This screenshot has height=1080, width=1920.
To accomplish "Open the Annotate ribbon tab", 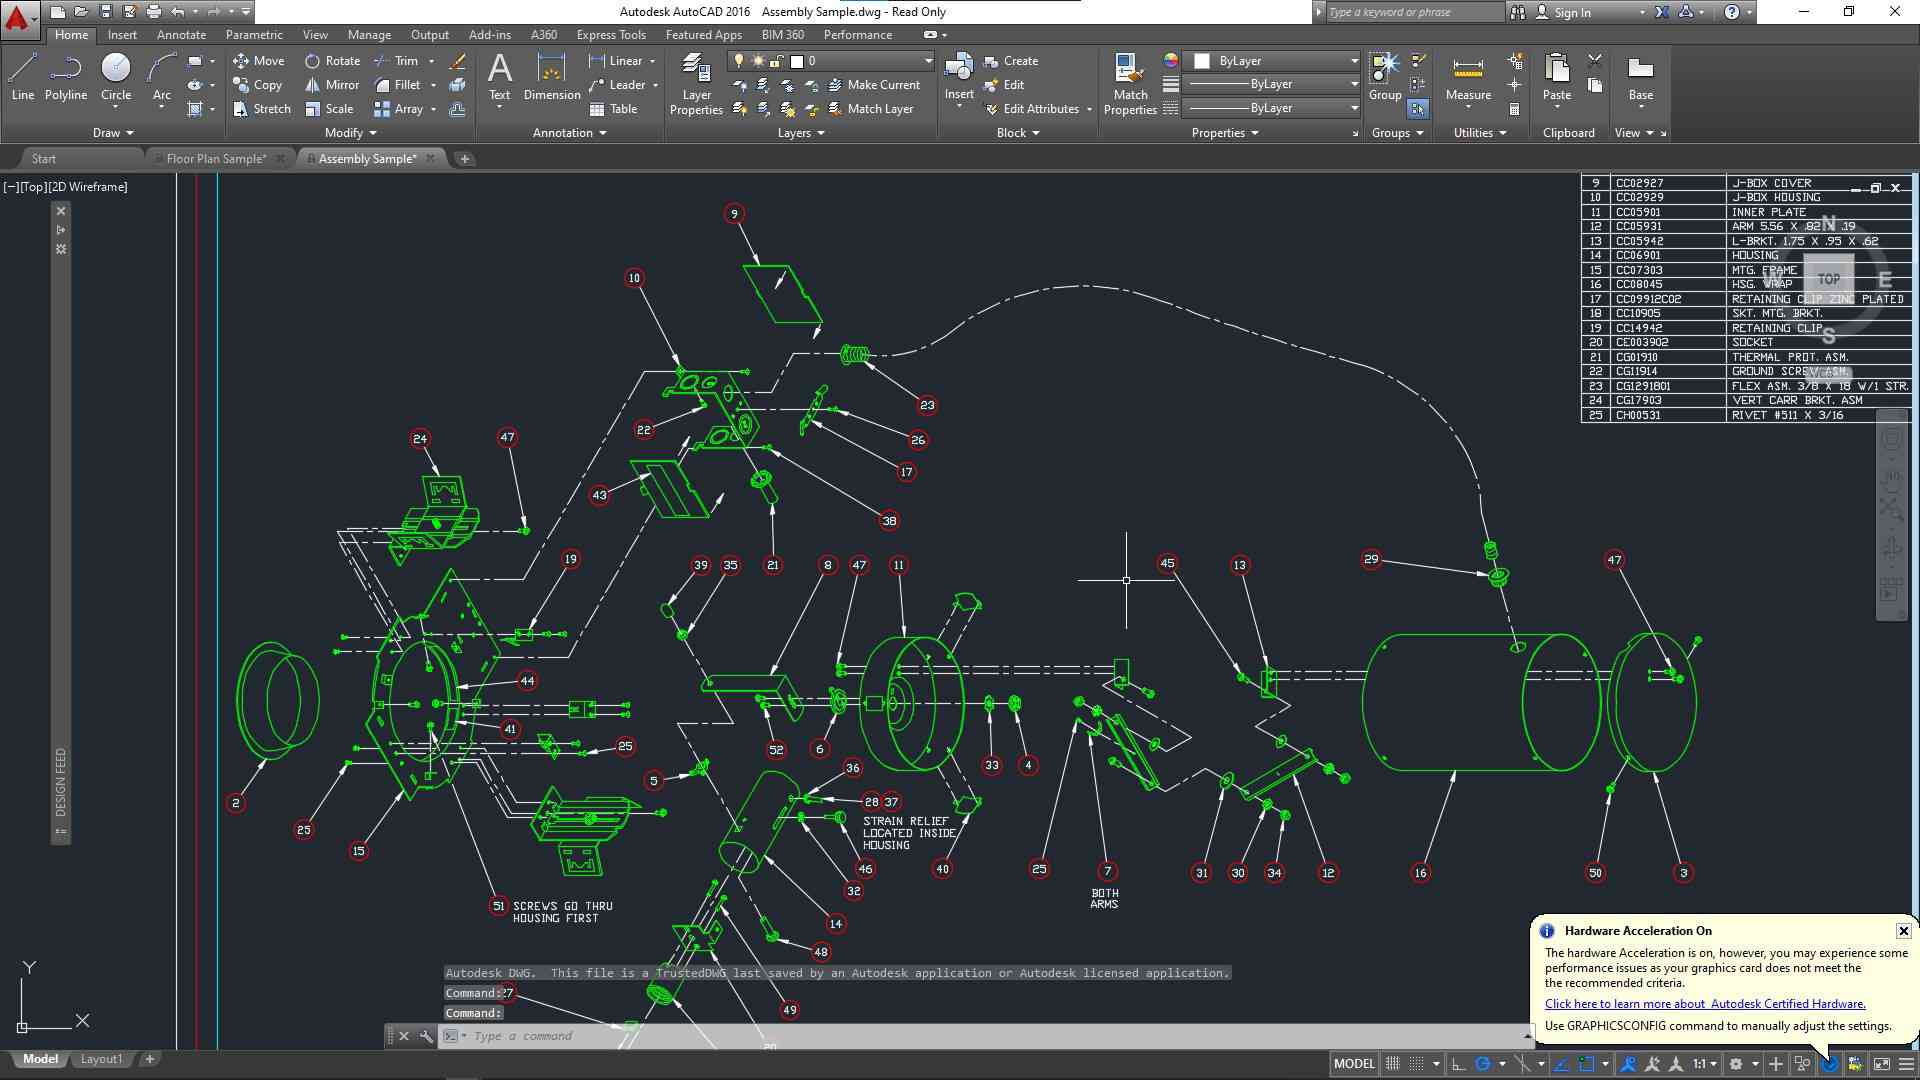I will [181, 35].
